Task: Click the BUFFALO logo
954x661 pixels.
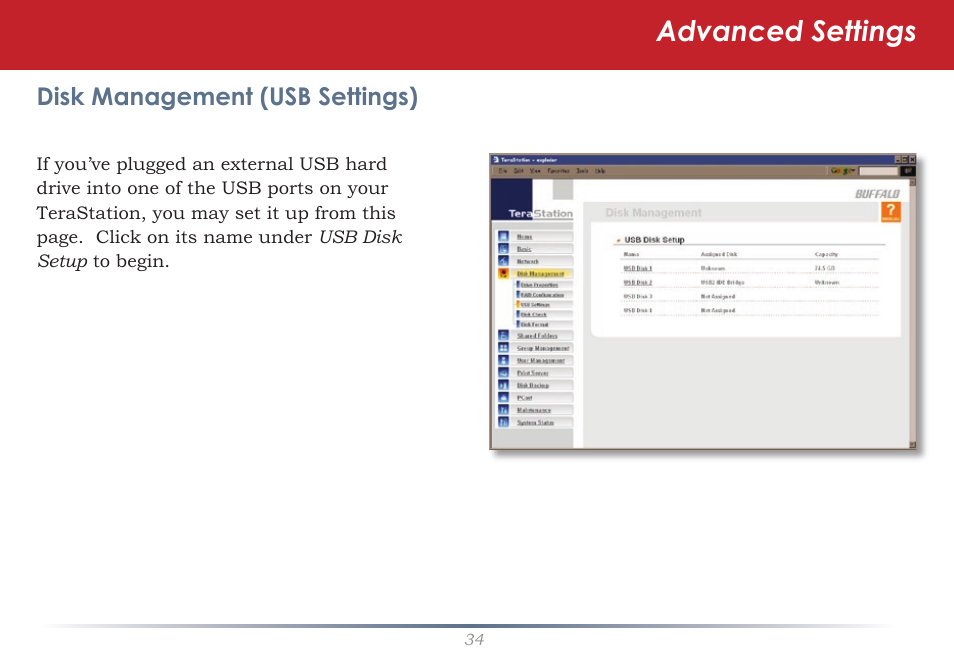Action: (x=877, y=194)
